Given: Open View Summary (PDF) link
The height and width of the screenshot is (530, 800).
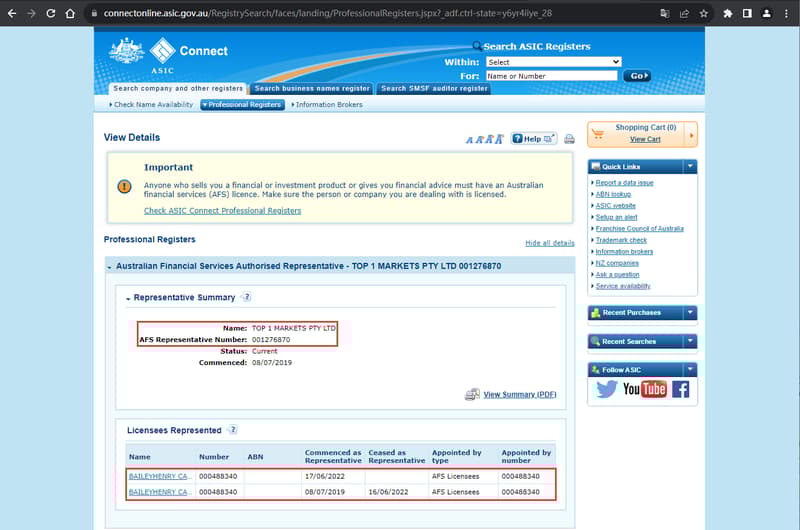Looking at the screenshot, I should point(519,394).
